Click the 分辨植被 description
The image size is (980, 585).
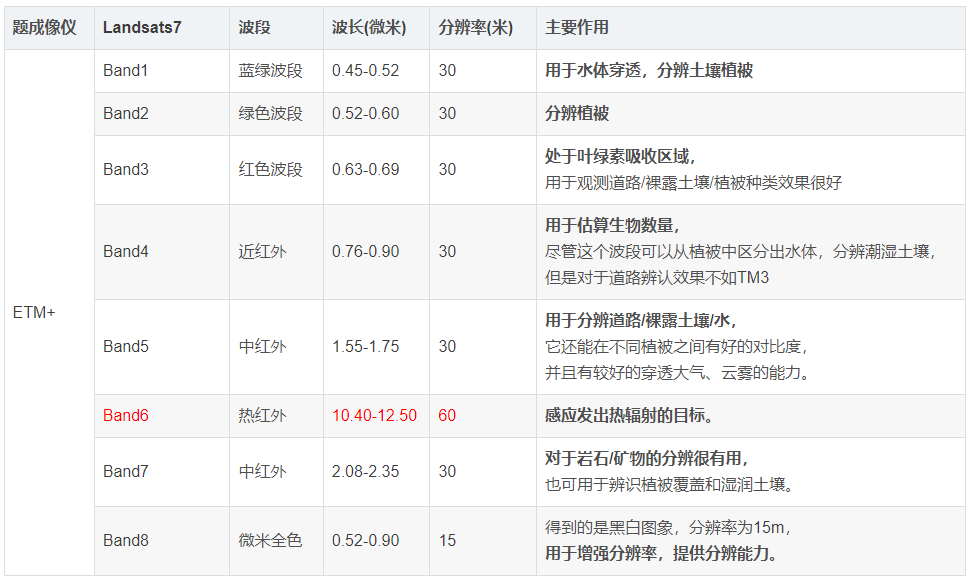click(x=577, y=114)
